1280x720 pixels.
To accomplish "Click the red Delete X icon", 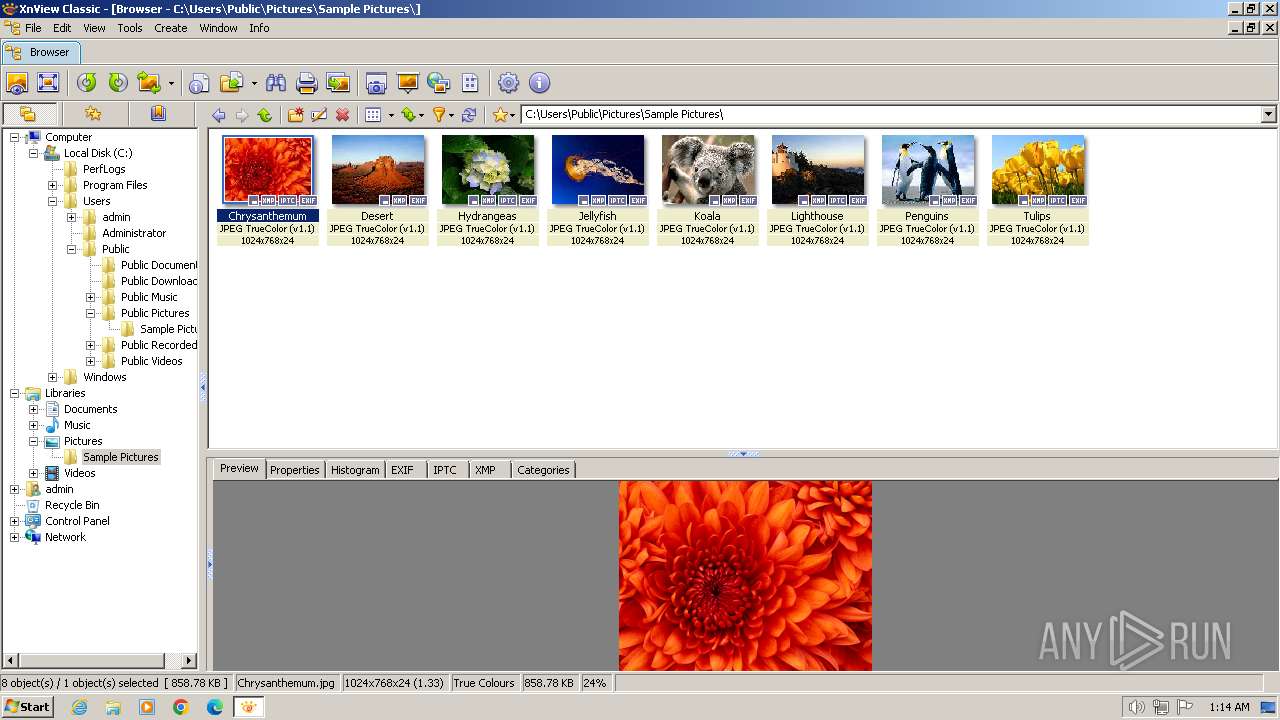I will 342,115.
